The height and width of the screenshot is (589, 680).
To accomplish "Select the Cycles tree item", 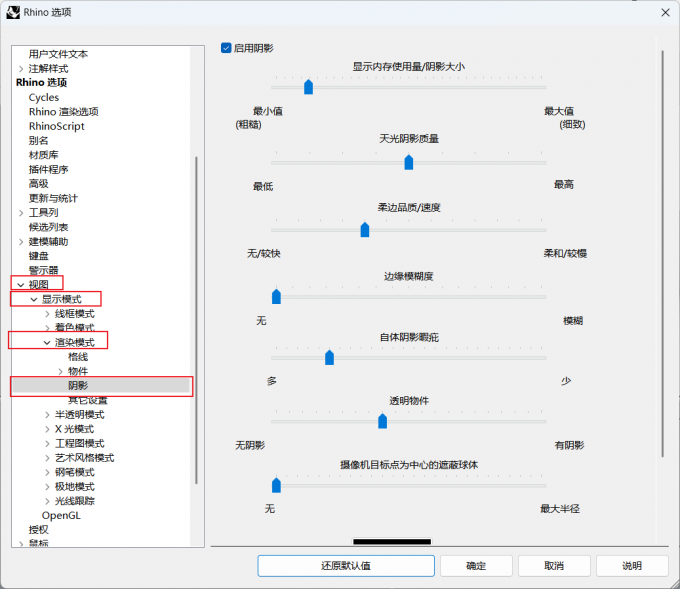I will [44, 97].
